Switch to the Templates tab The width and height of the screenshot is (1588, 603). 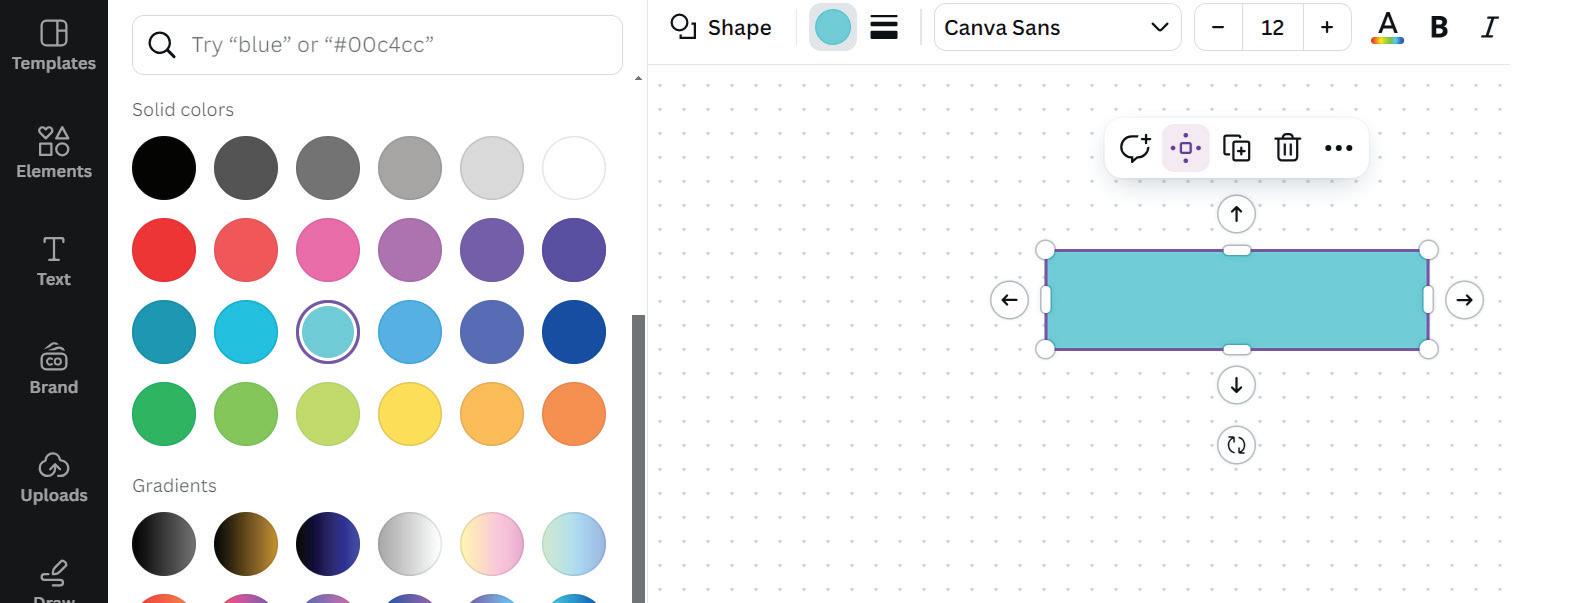tap(54, 45)
